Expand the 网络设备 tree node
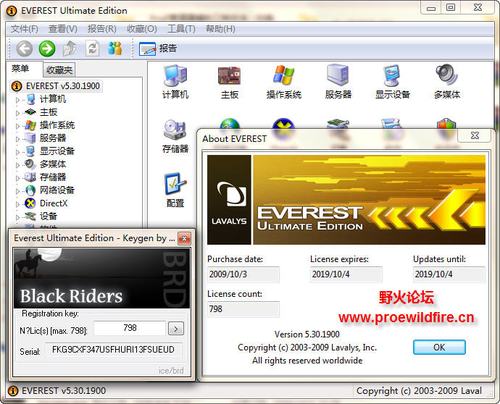500x404 pixels. tap(18, 190)
